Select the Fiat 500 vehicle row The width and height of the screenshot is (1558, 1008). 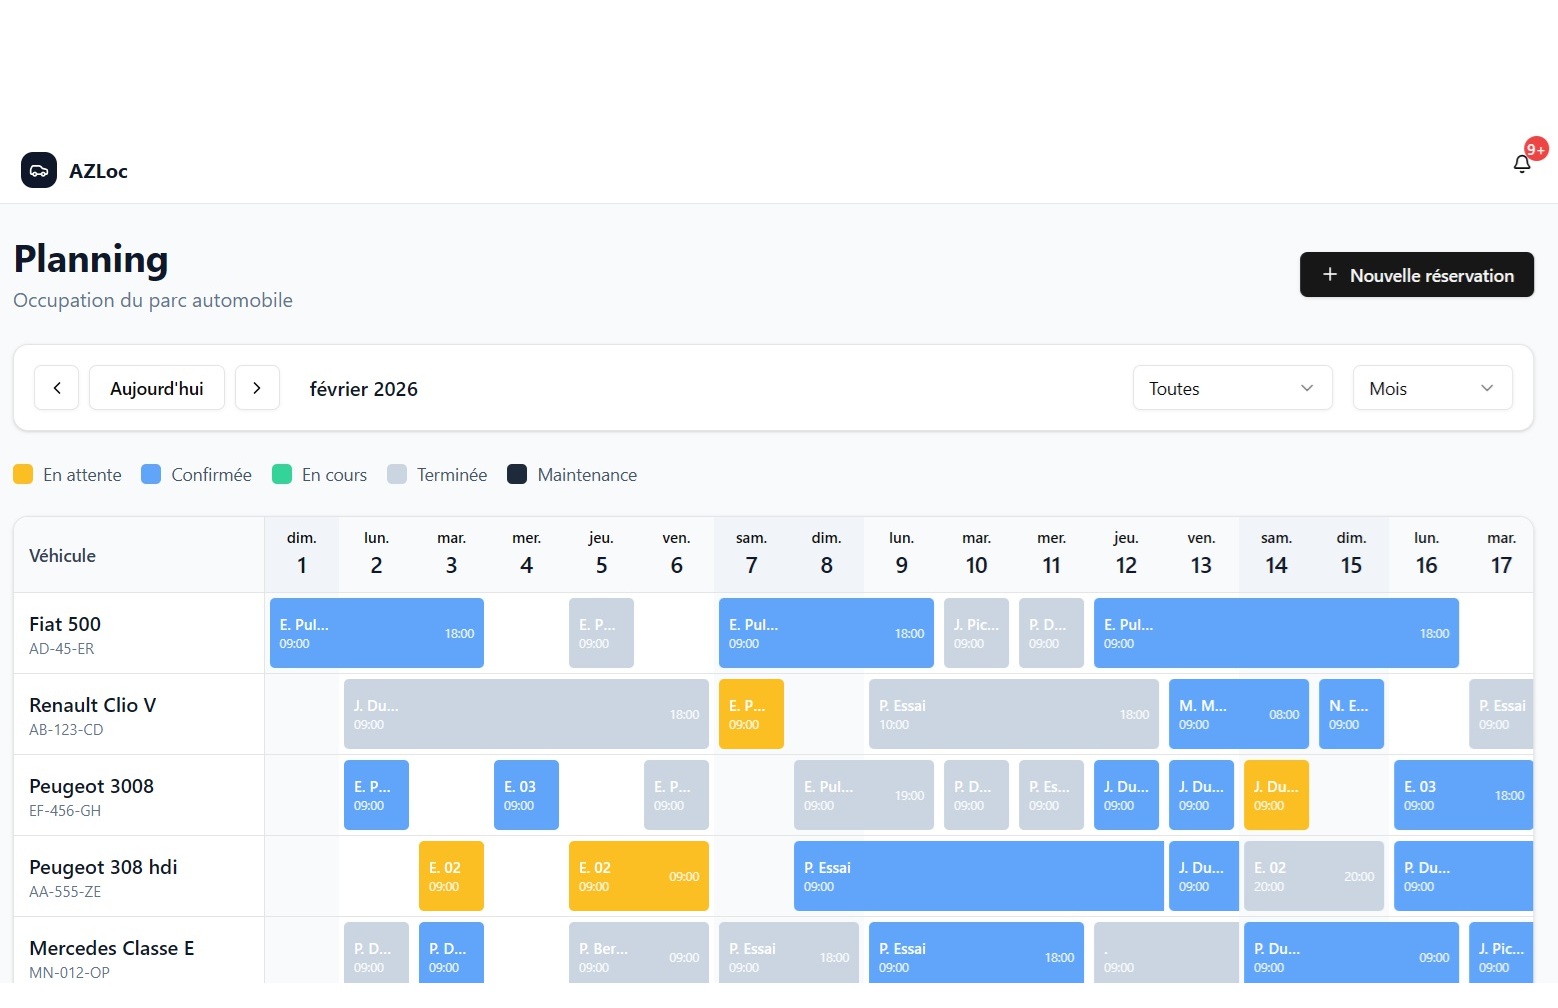point(65,634)
